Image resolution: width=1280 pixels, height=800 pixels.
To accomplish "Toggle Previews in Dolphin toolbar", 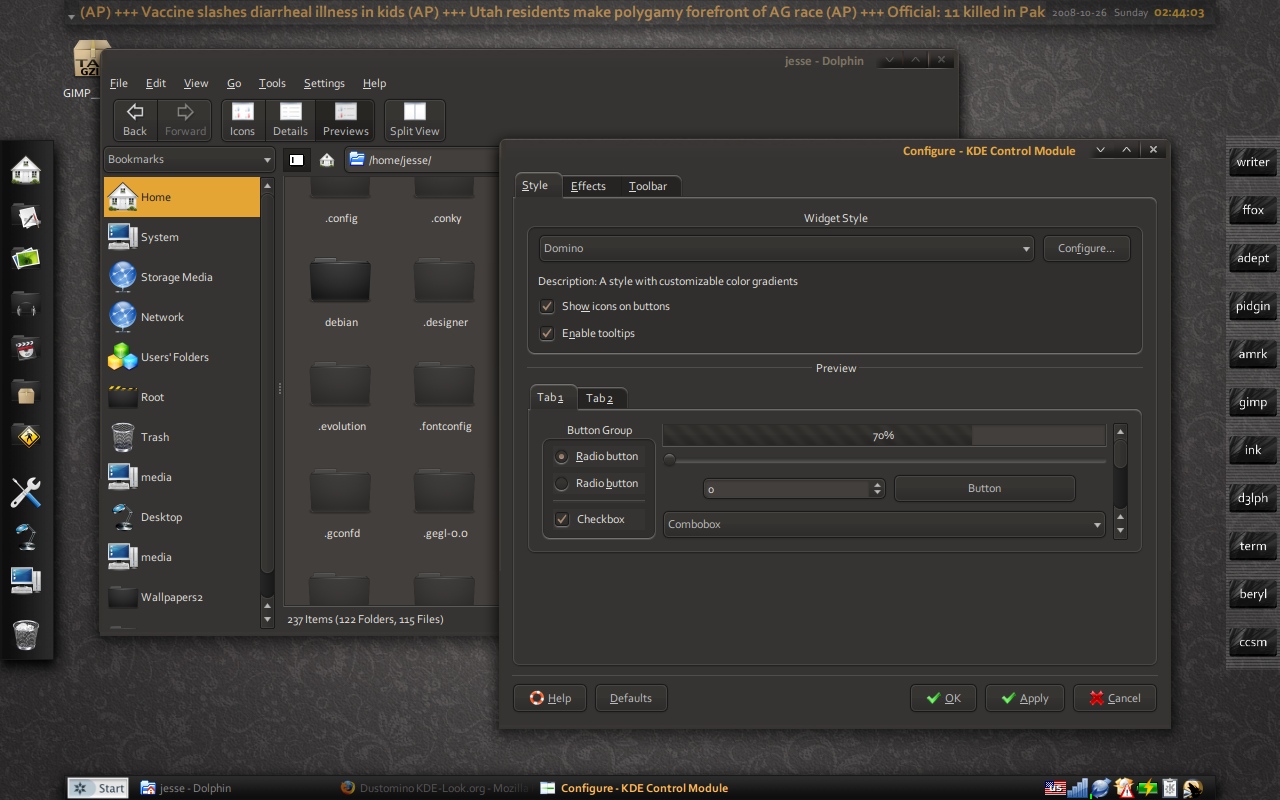I will point(346,120).
